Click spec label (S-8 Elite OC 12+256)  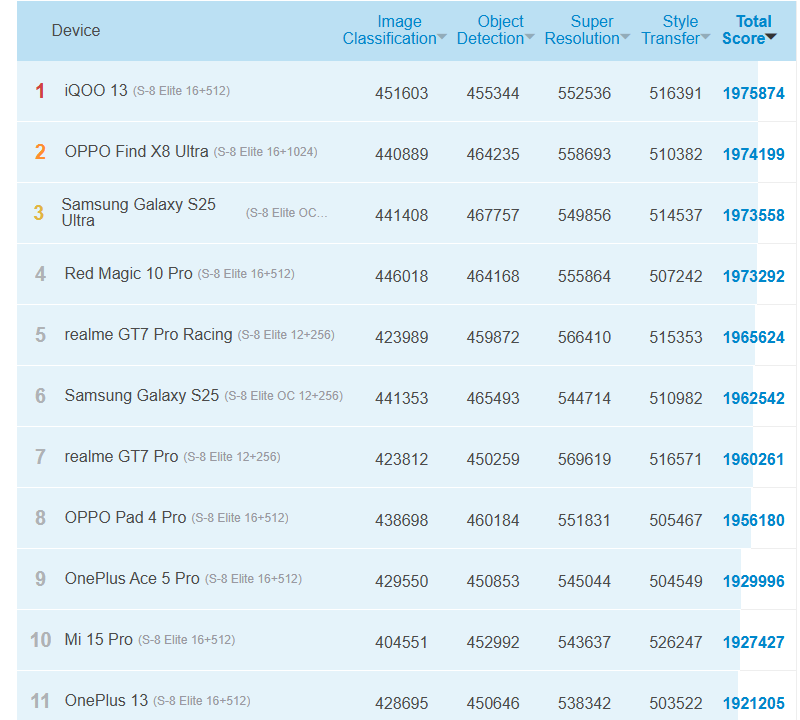coord(284,396)
